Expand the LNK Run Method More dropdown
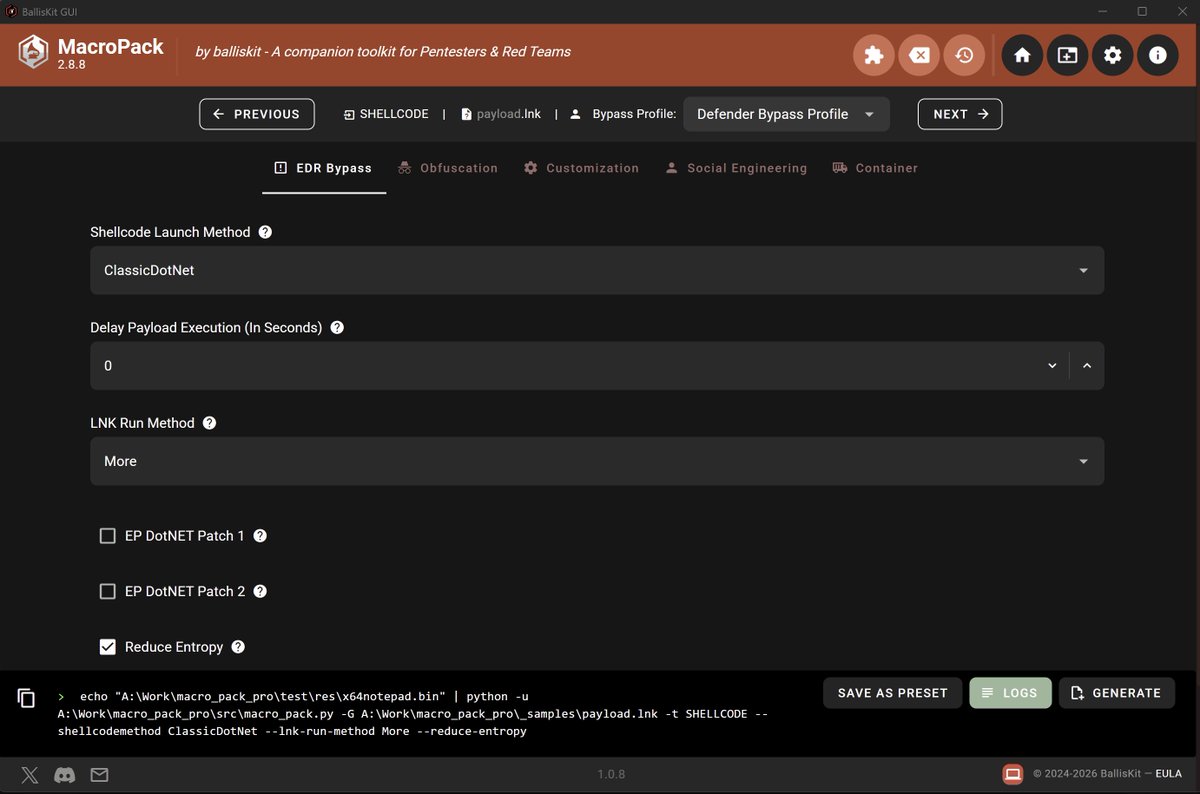 pos(597,461)
